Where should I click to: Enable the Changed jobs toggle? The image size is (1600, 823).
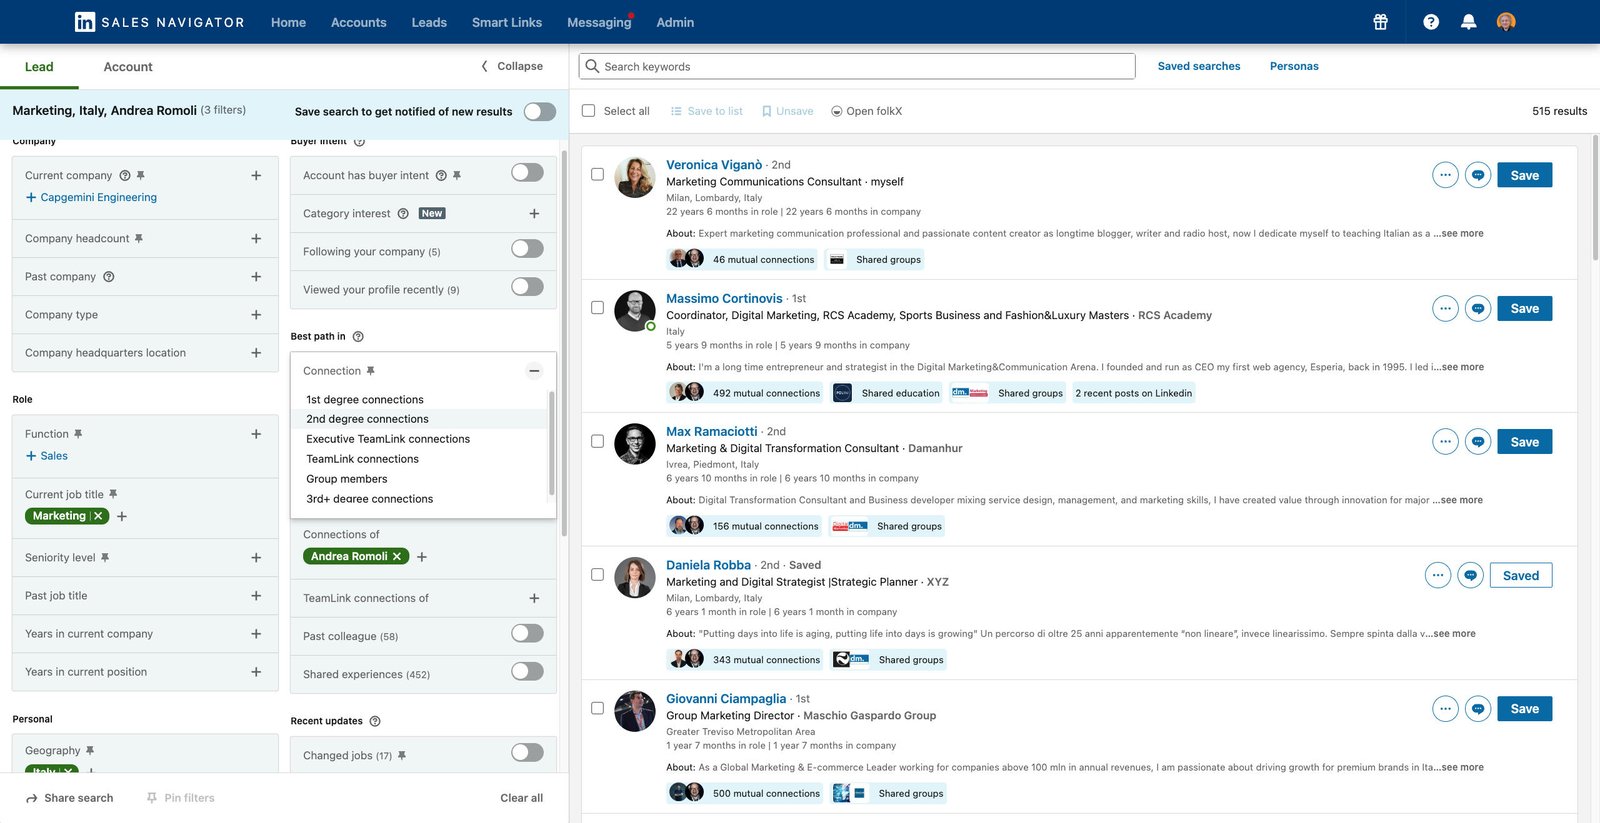(527, 753)
